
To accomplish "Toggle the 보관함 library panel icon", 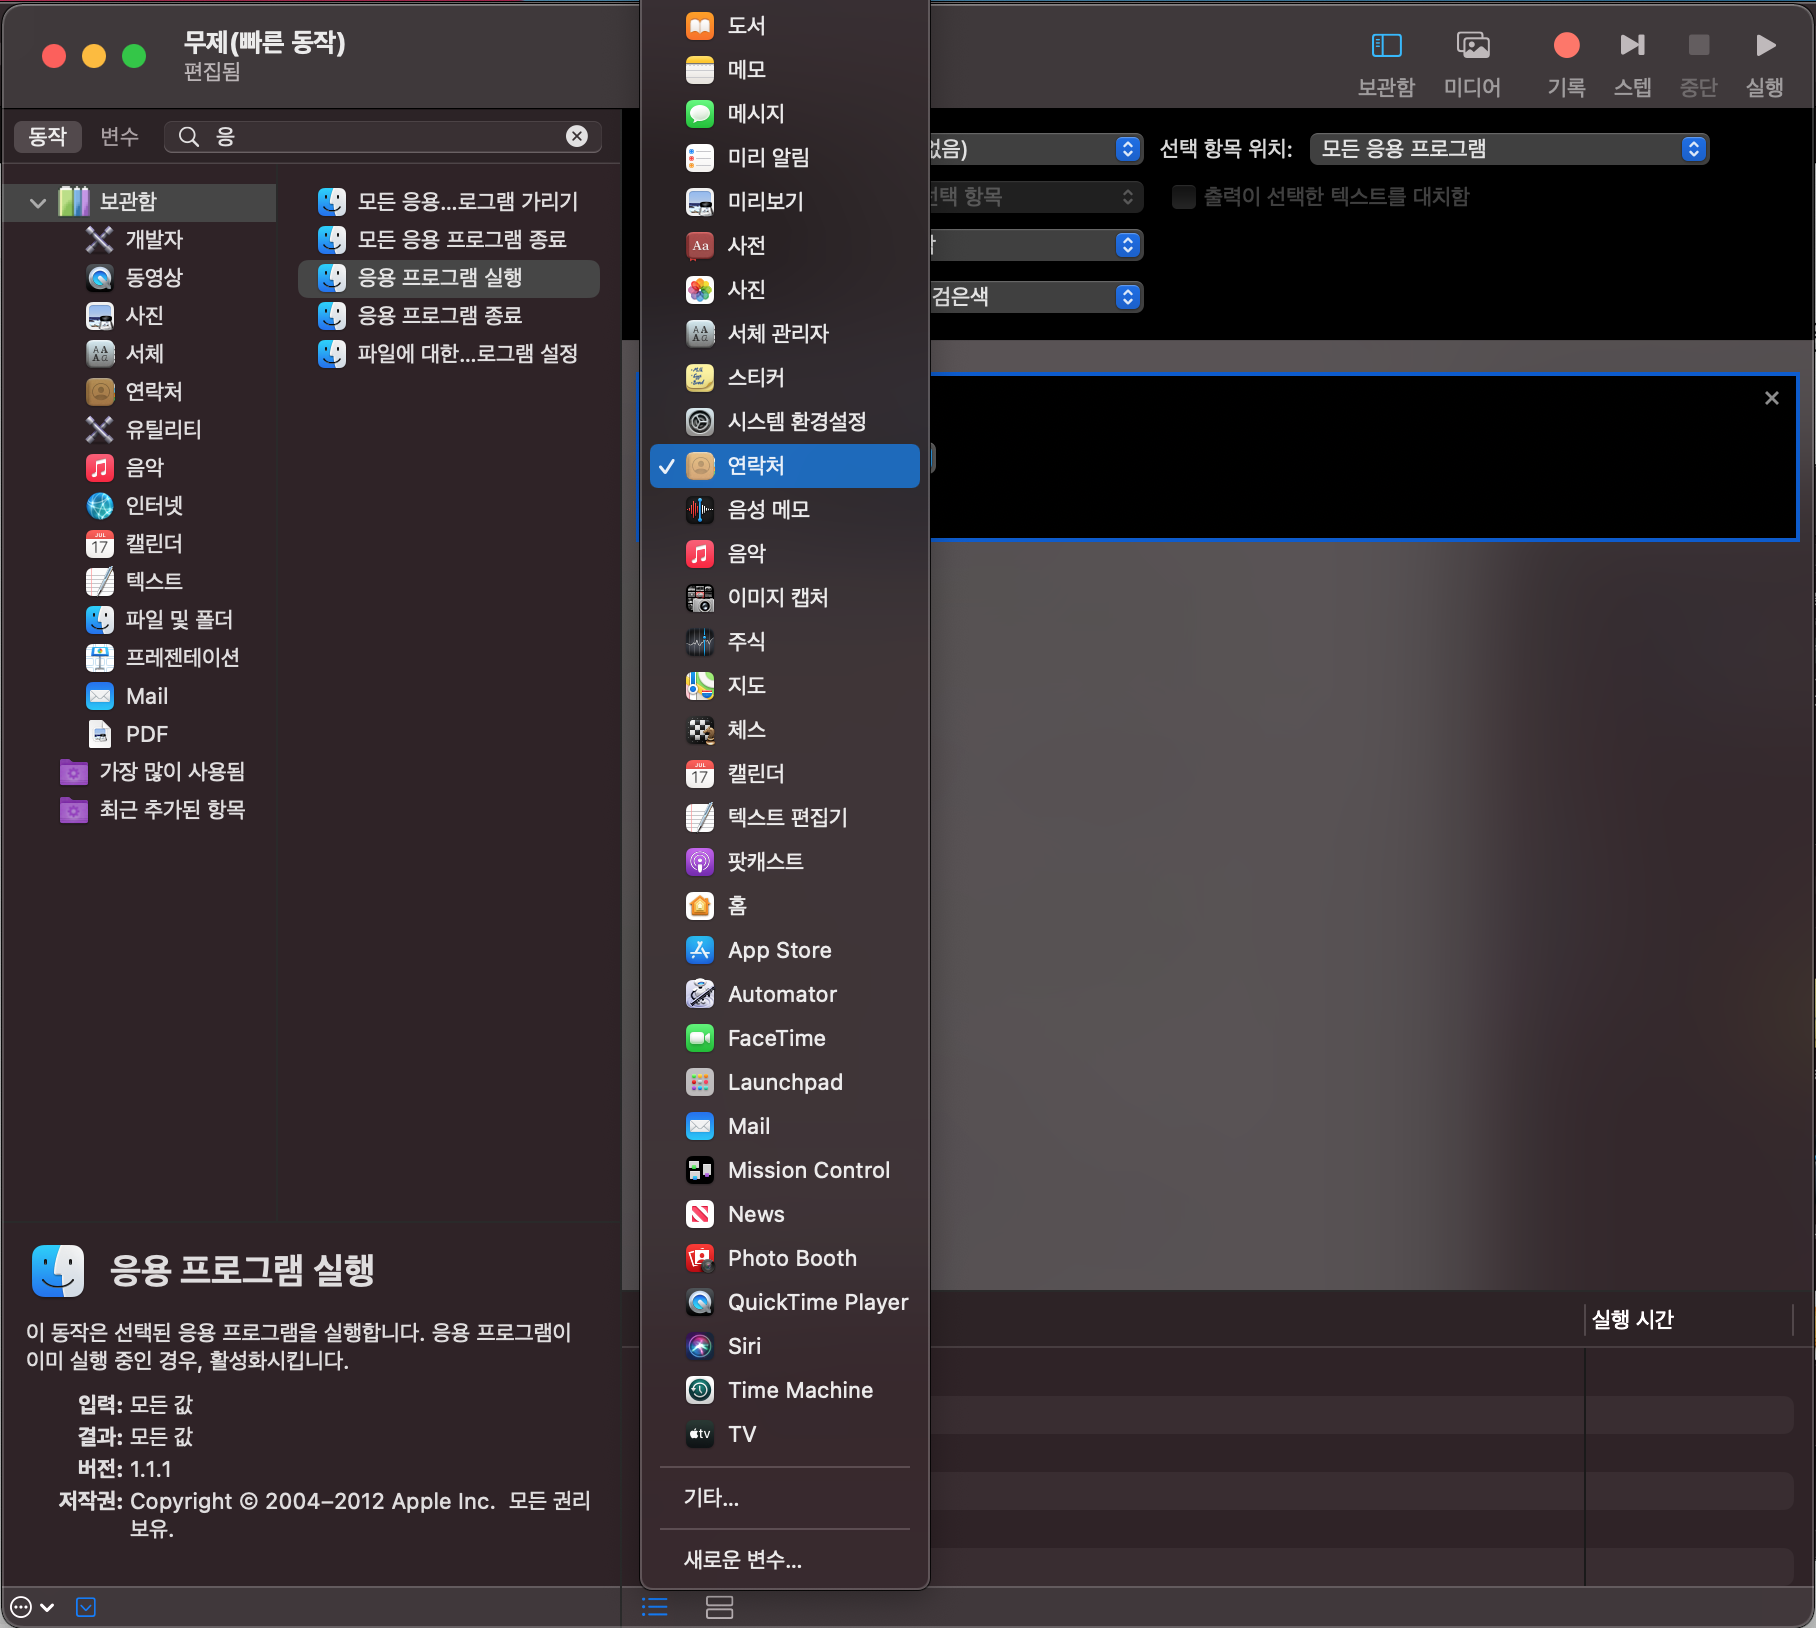I will (x=1386, y=45).
